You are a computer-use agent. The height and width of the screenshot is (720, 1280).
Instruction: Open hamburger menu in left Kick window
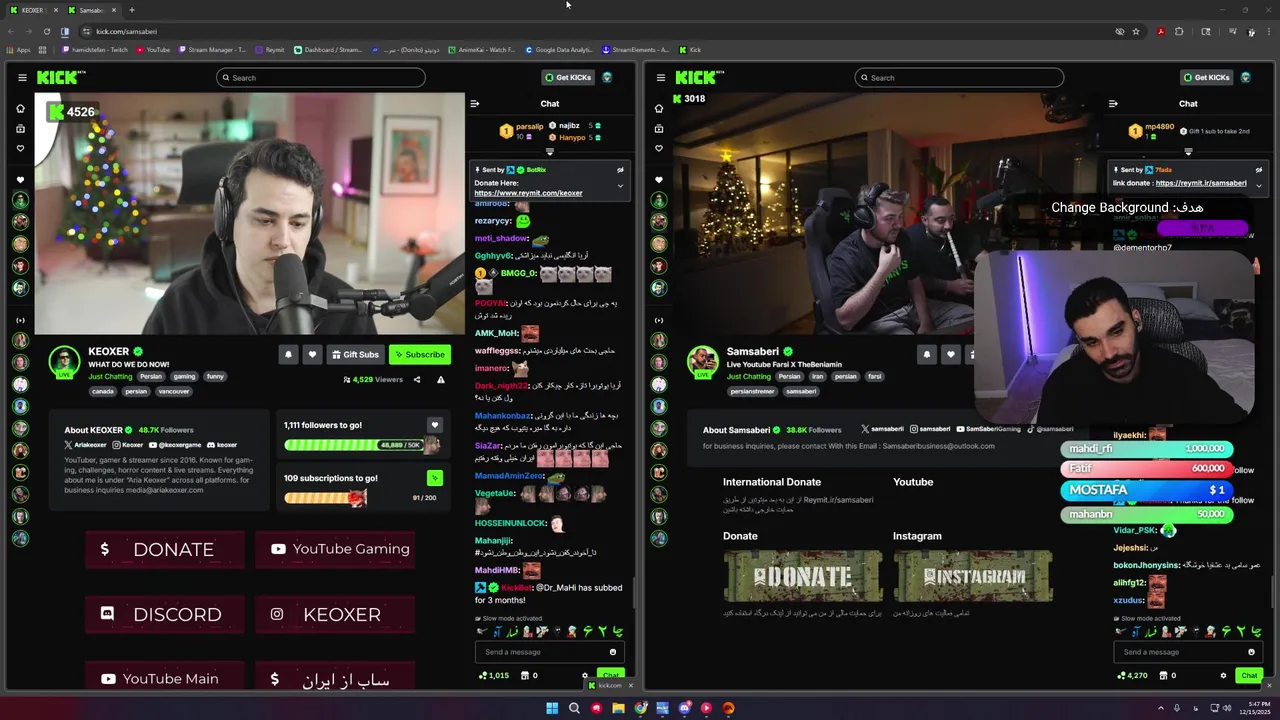pos(22,77)
